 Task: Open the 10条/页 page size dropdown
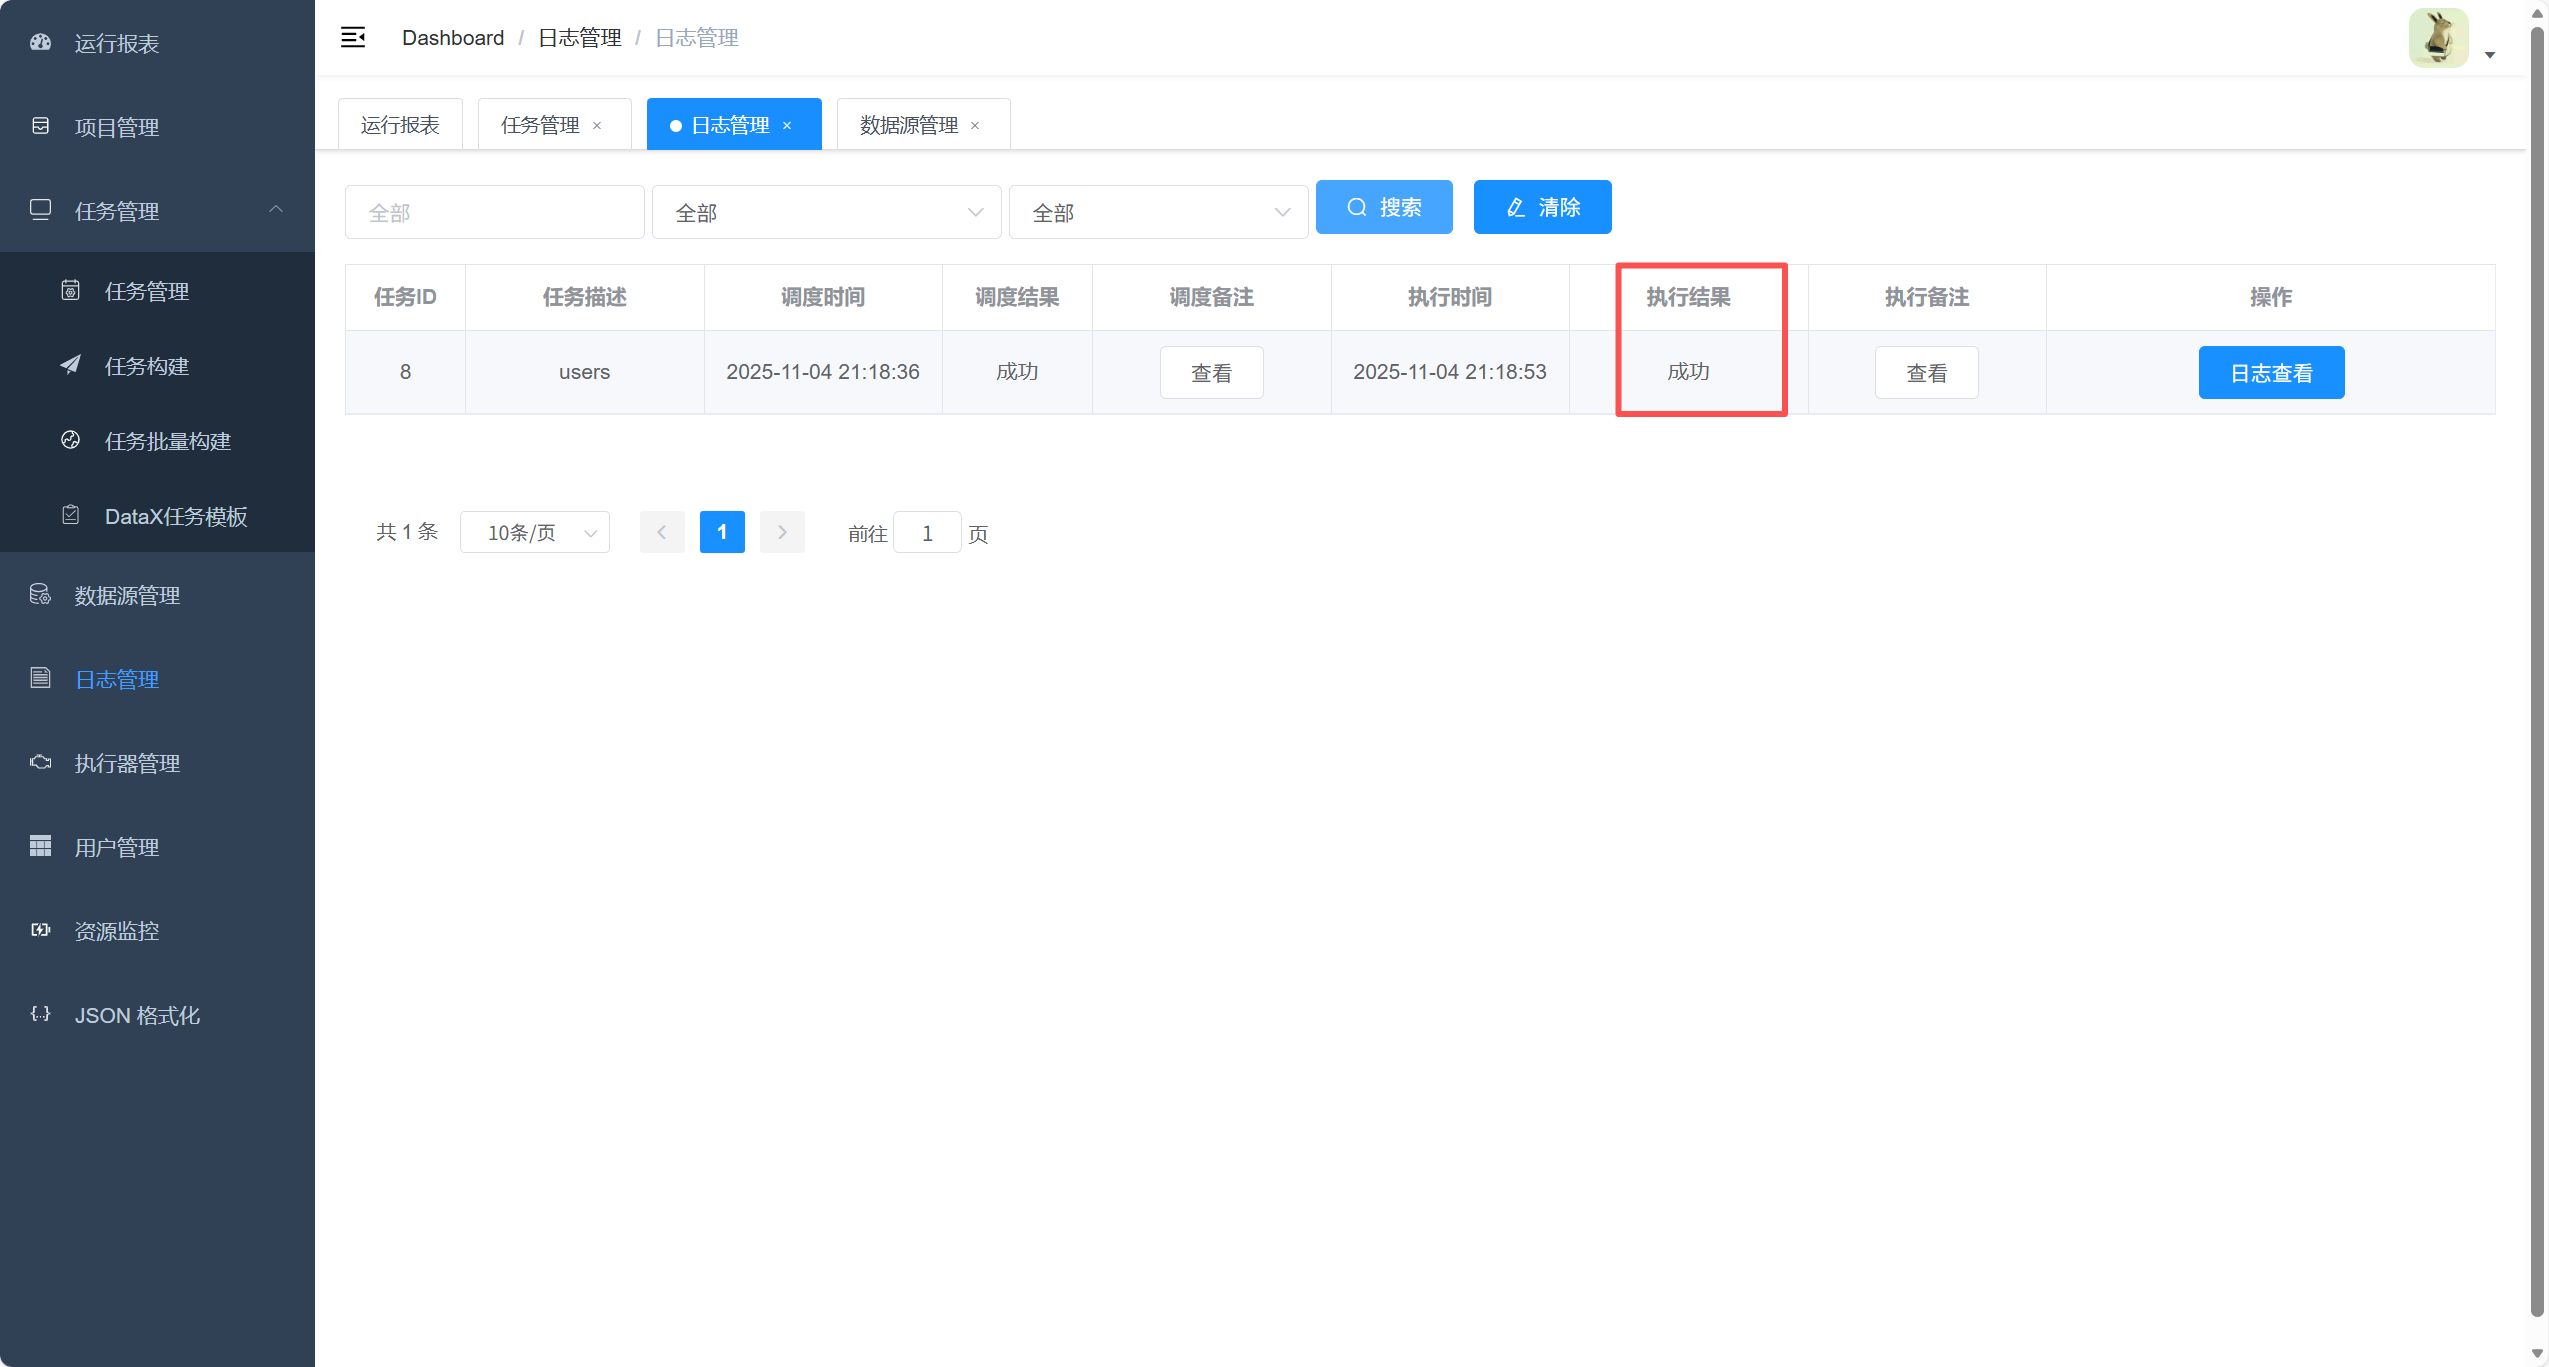click(x=535, y=533)
